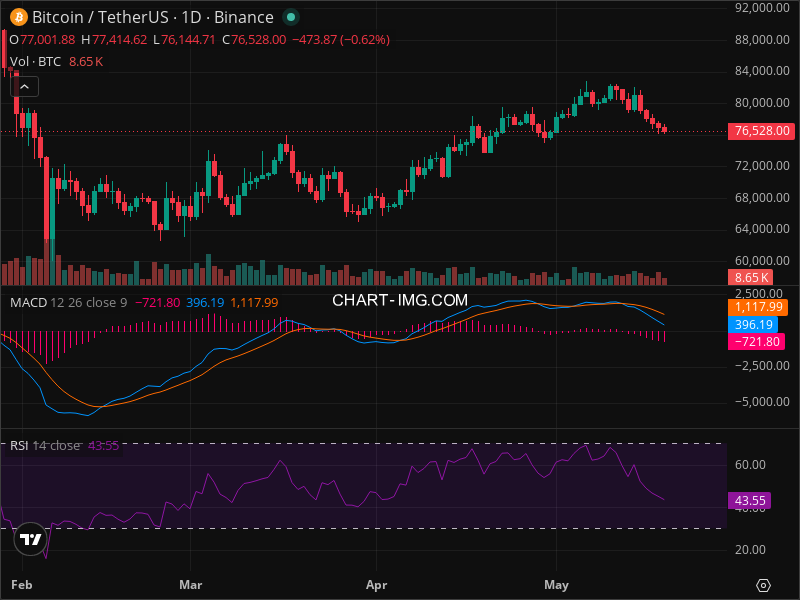
Task: Click the −2,500.00 MACD axis label
Action: [762, 366]
